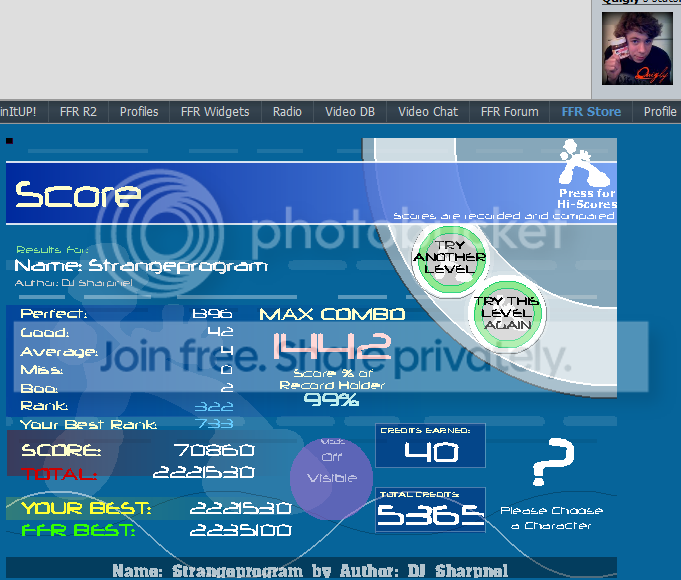Click the Try Another Level button
Viewport: 681px width, 580px height.
click(449, 257)
